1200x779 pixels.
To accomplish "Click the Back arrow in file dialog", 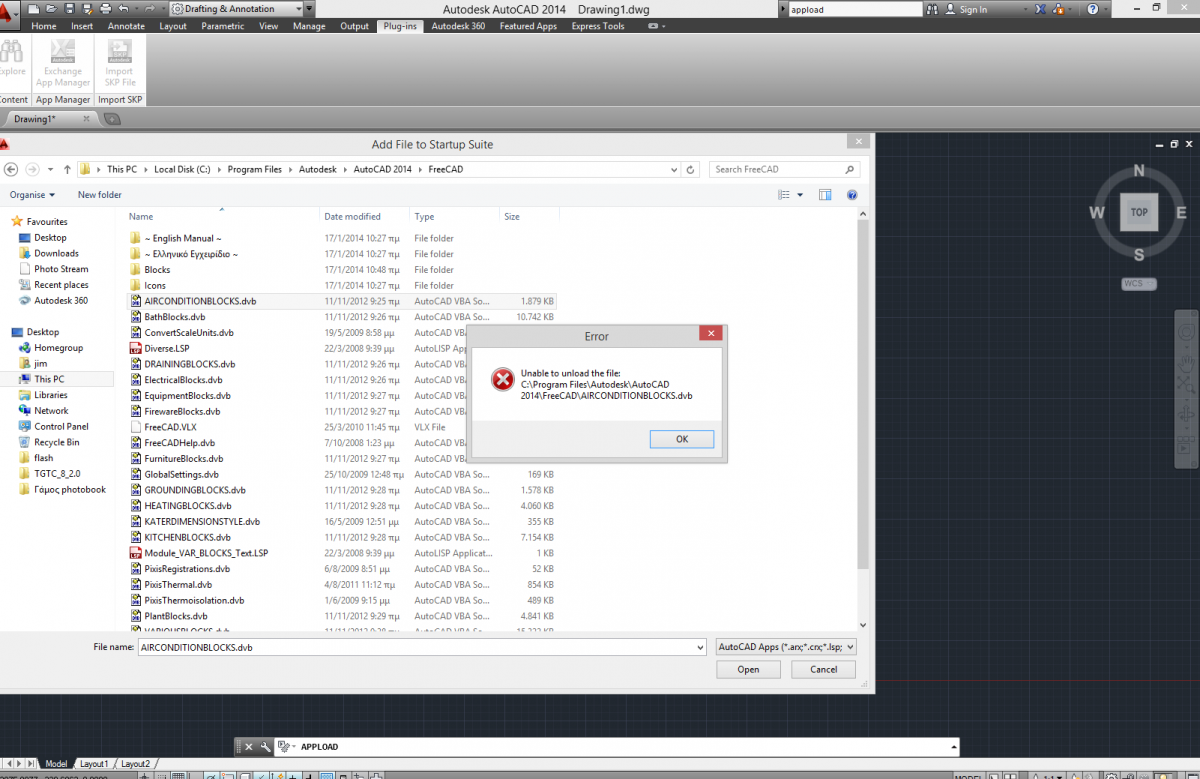I will click(10, 169).
